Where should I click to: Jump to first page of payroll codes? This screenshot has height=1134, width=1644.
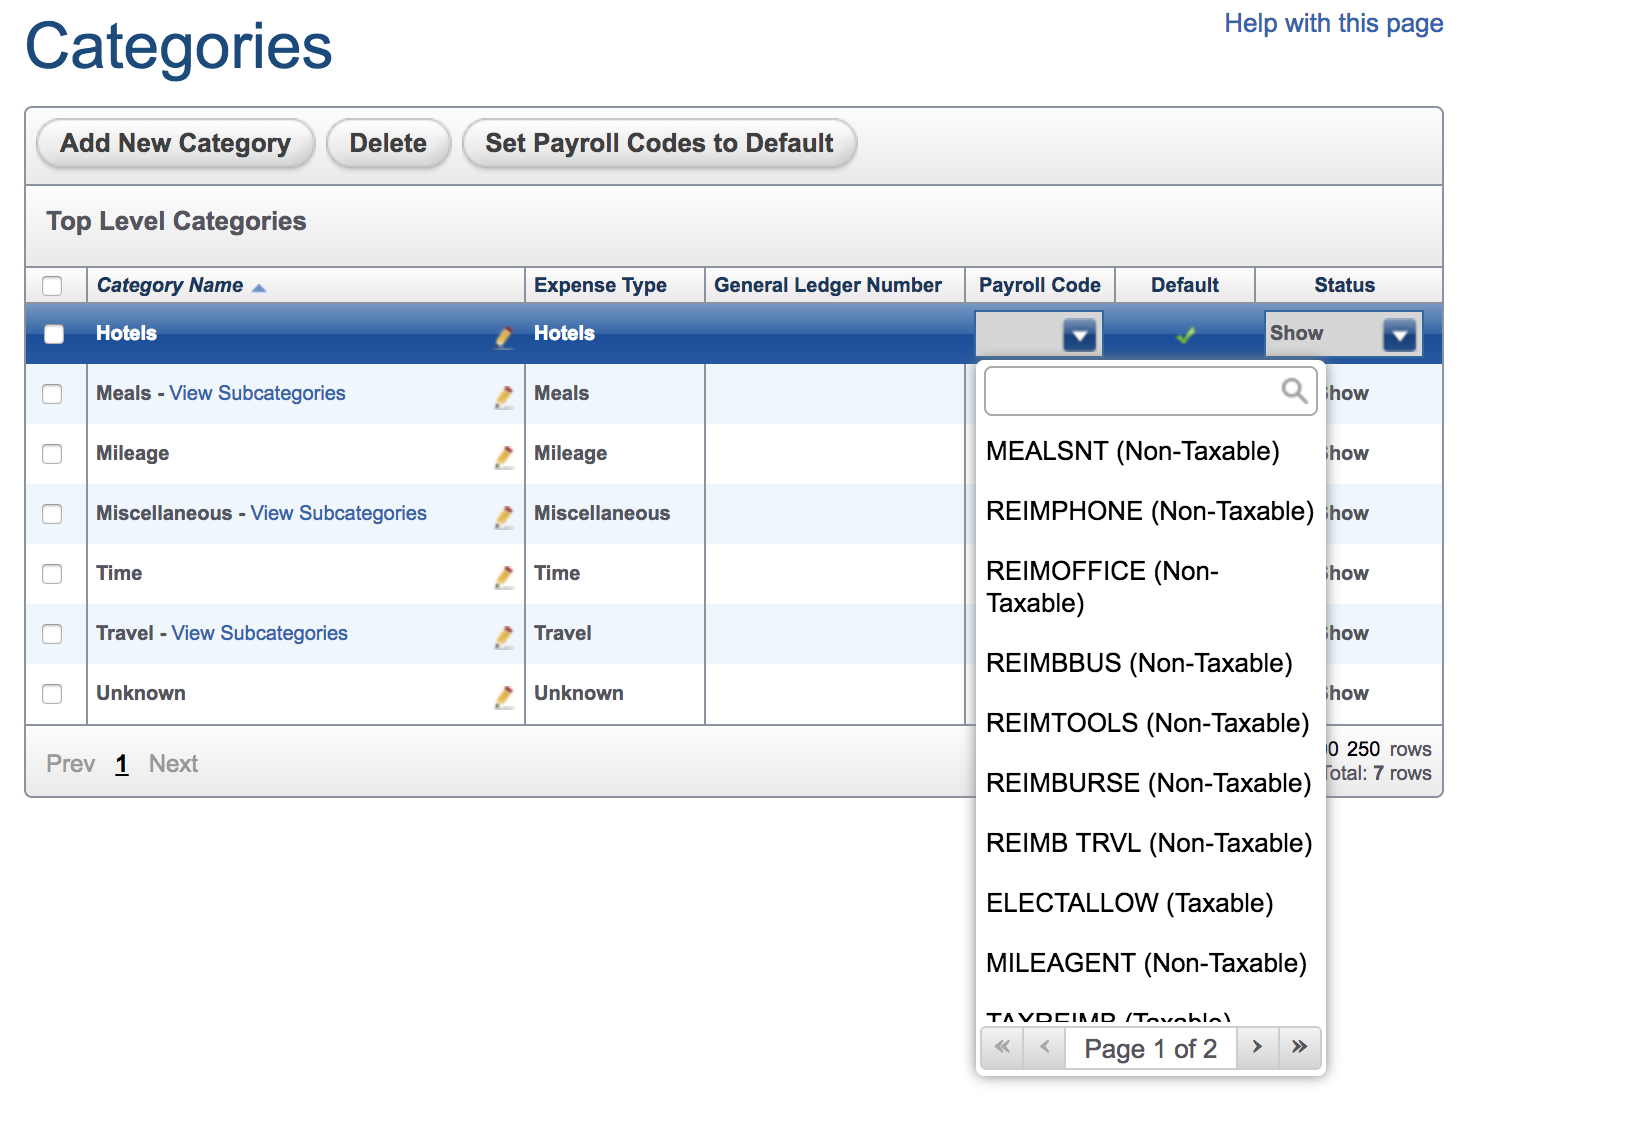click(1002, 1047)
